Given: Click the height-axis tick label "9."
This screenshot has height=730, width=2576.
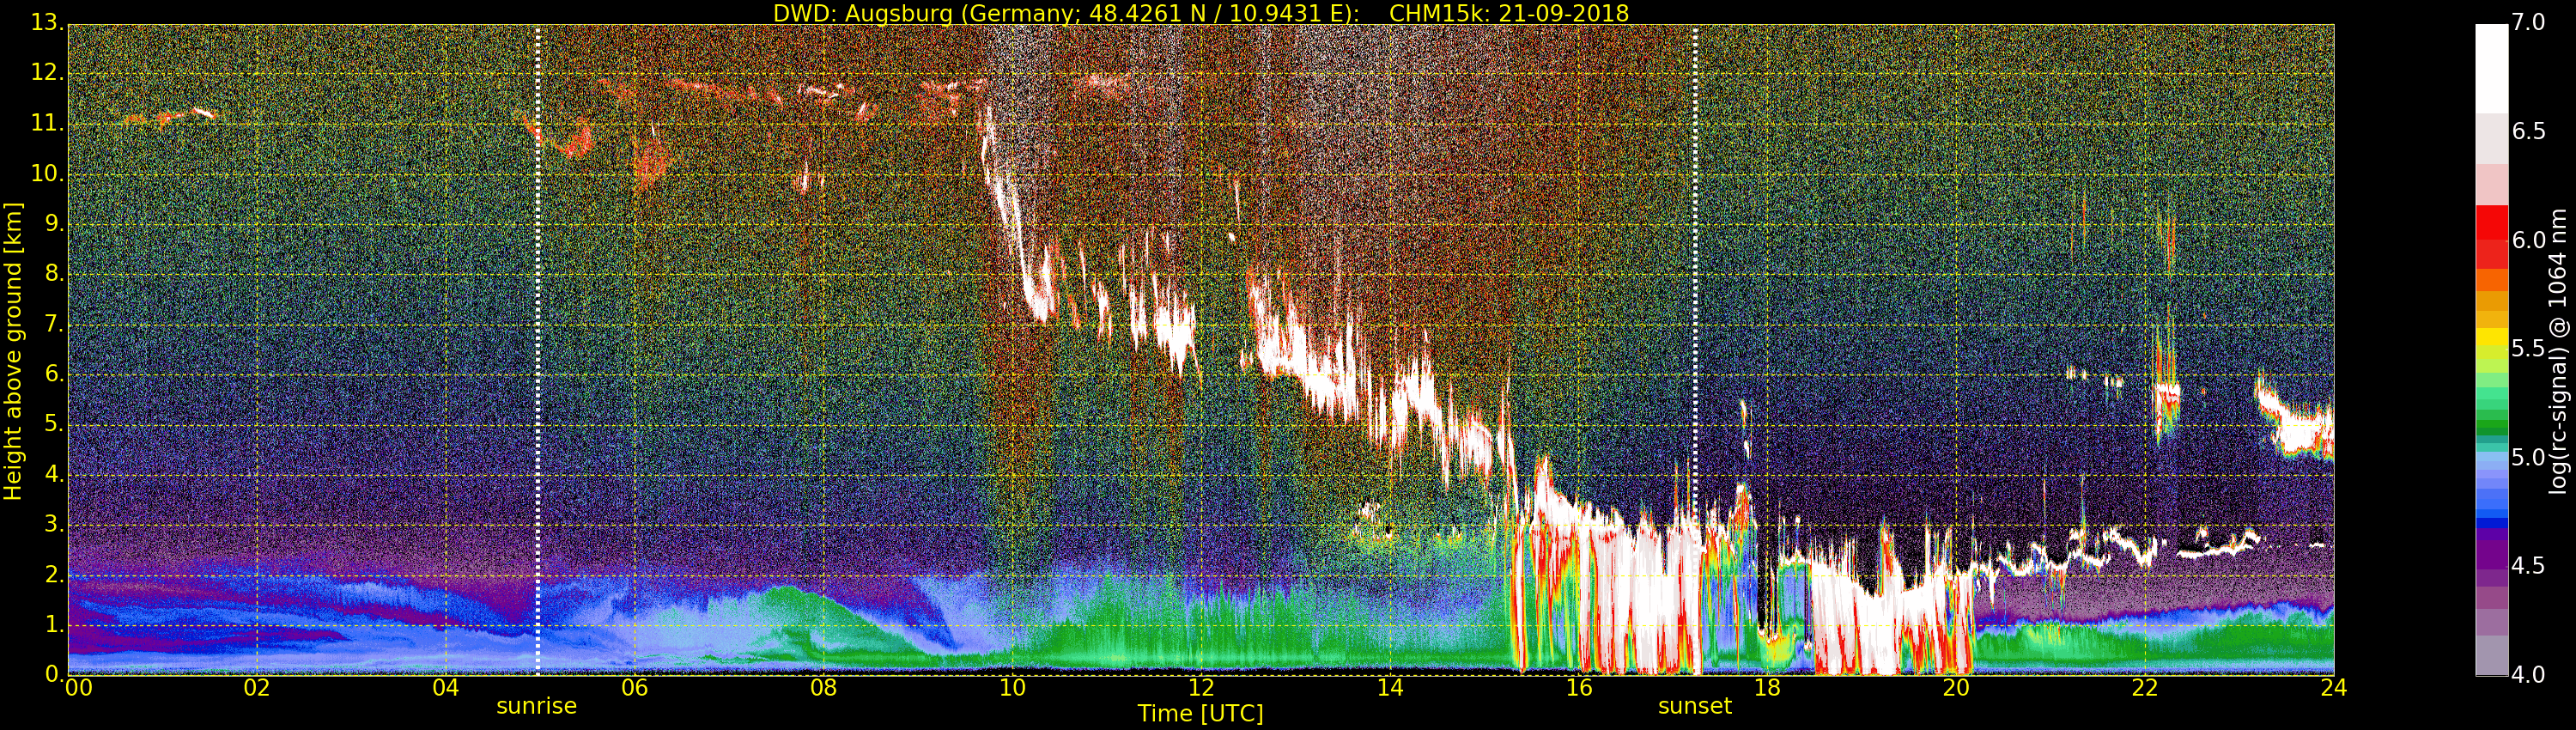Looking at the screenshot, I should tap(53, 224).
